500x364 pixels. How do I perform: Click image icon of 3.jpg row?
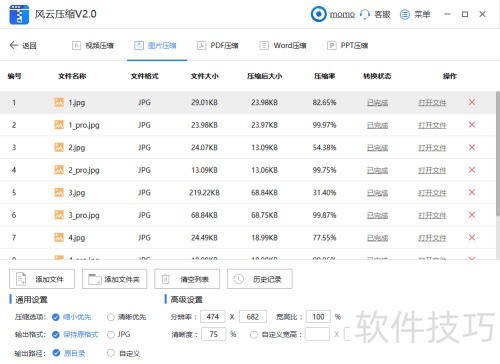pos(59,192)
